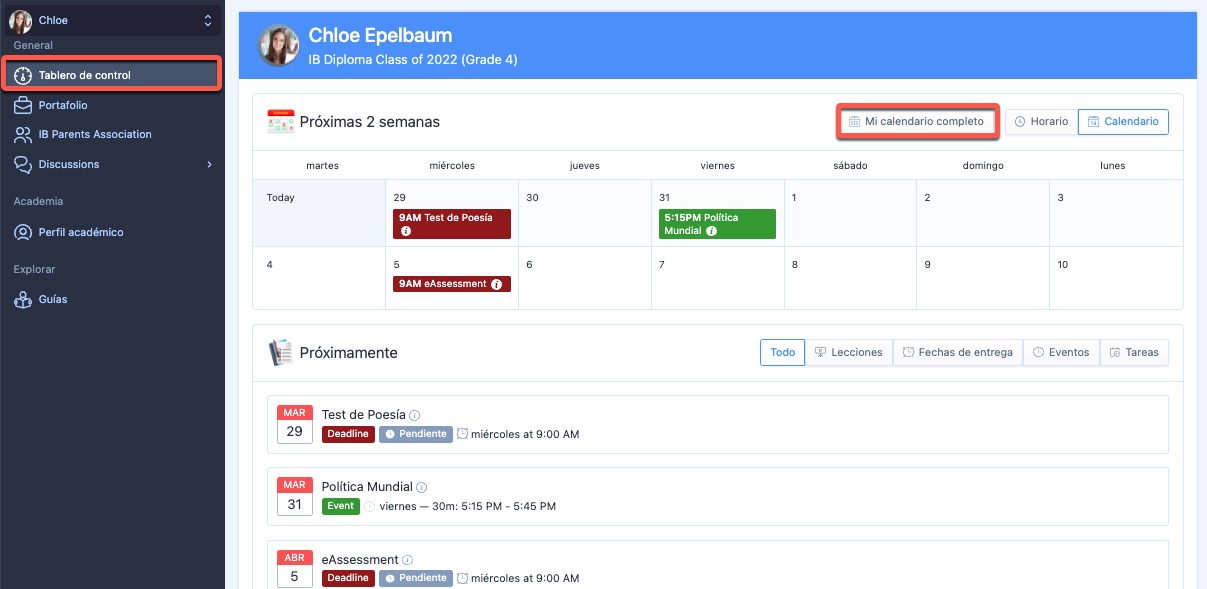Click info icon on Política Mundial calendar event
This screenshot has width=1207, height=589.
coord(711,231)
